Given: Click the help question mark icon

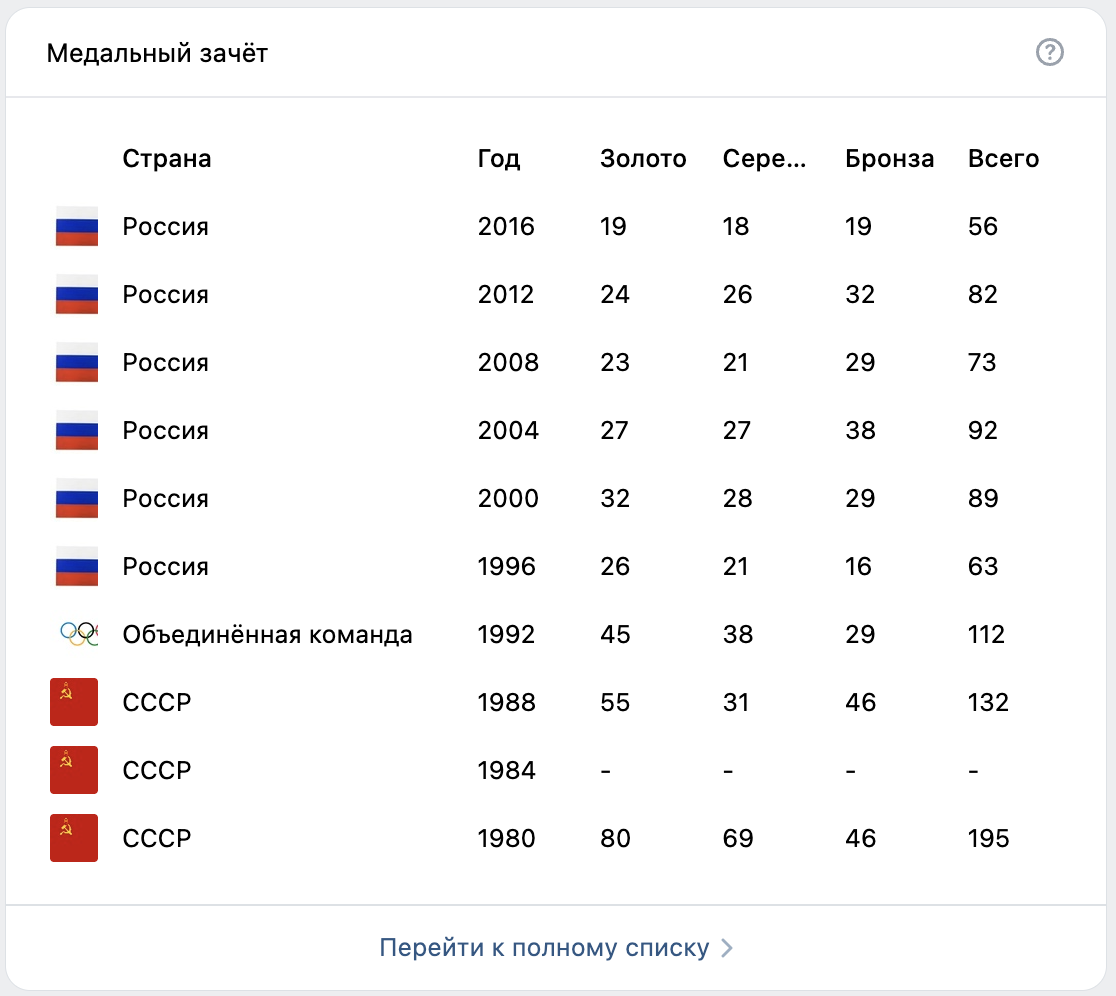Looking at the screenshot, I should pos(1049,53).
